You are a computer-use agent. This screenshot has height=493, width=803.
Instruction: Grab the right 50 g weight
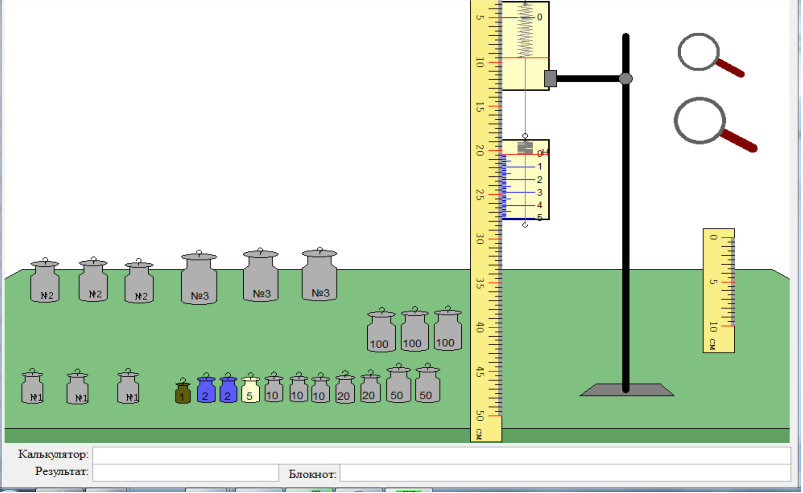[x=428, y=383]
